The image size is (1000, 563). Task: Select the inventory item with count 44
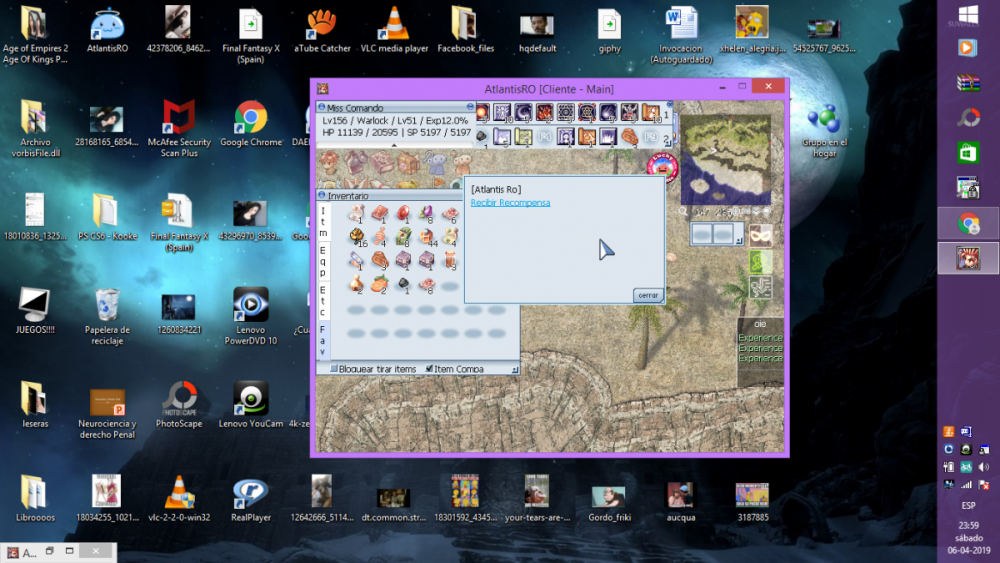427,237
